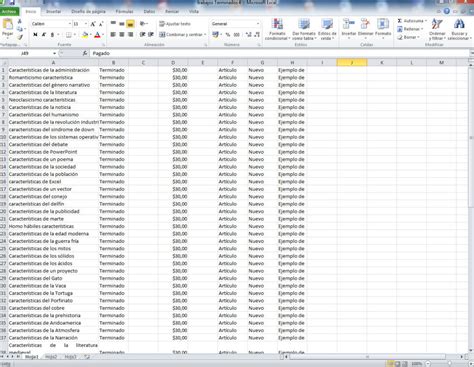Expand the Name Box dropdown arrow
Screen dimensions: 474x367
pyautogui.click(x=54, y=53)
